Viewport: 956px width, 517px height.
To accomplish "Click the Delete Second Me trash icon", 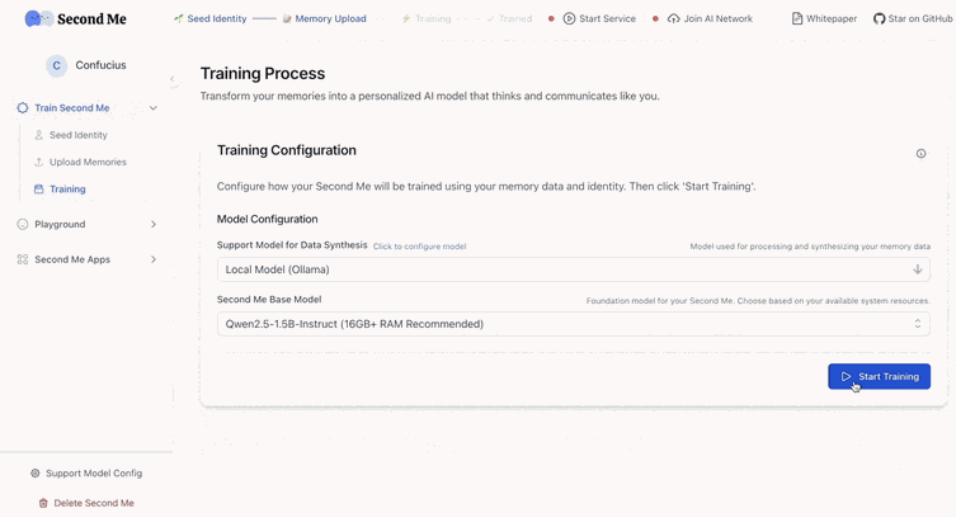I will click(43, 503).
